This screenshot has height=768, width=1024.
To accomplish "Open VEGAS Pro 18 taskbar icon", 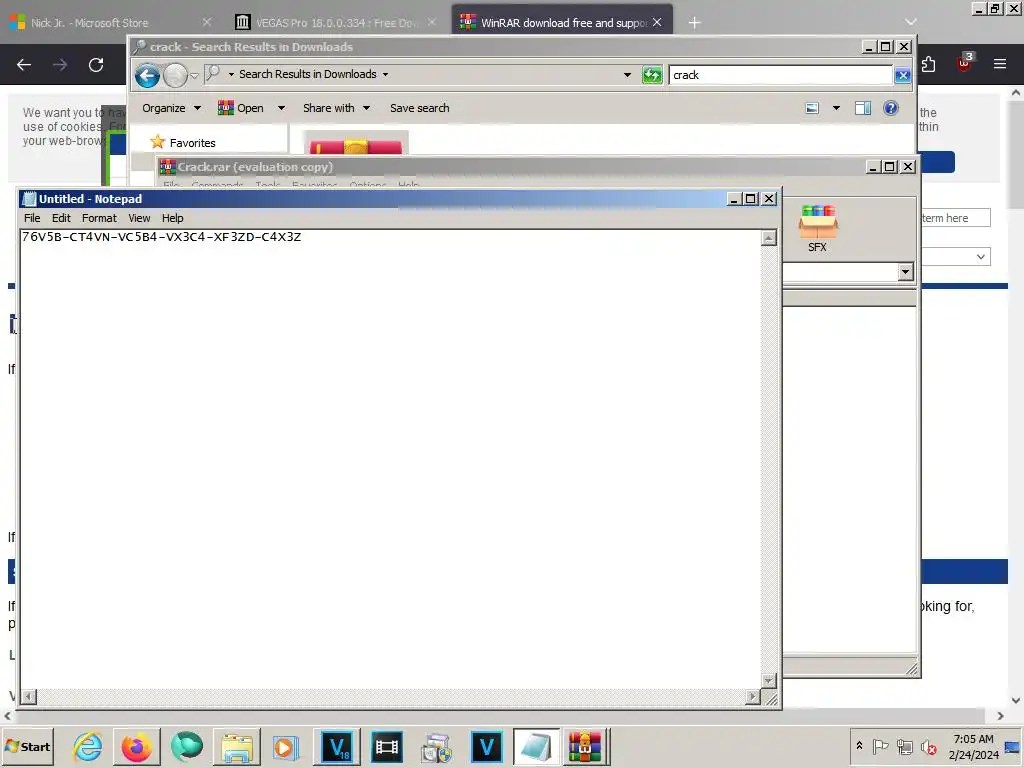I will coord(337,746).
